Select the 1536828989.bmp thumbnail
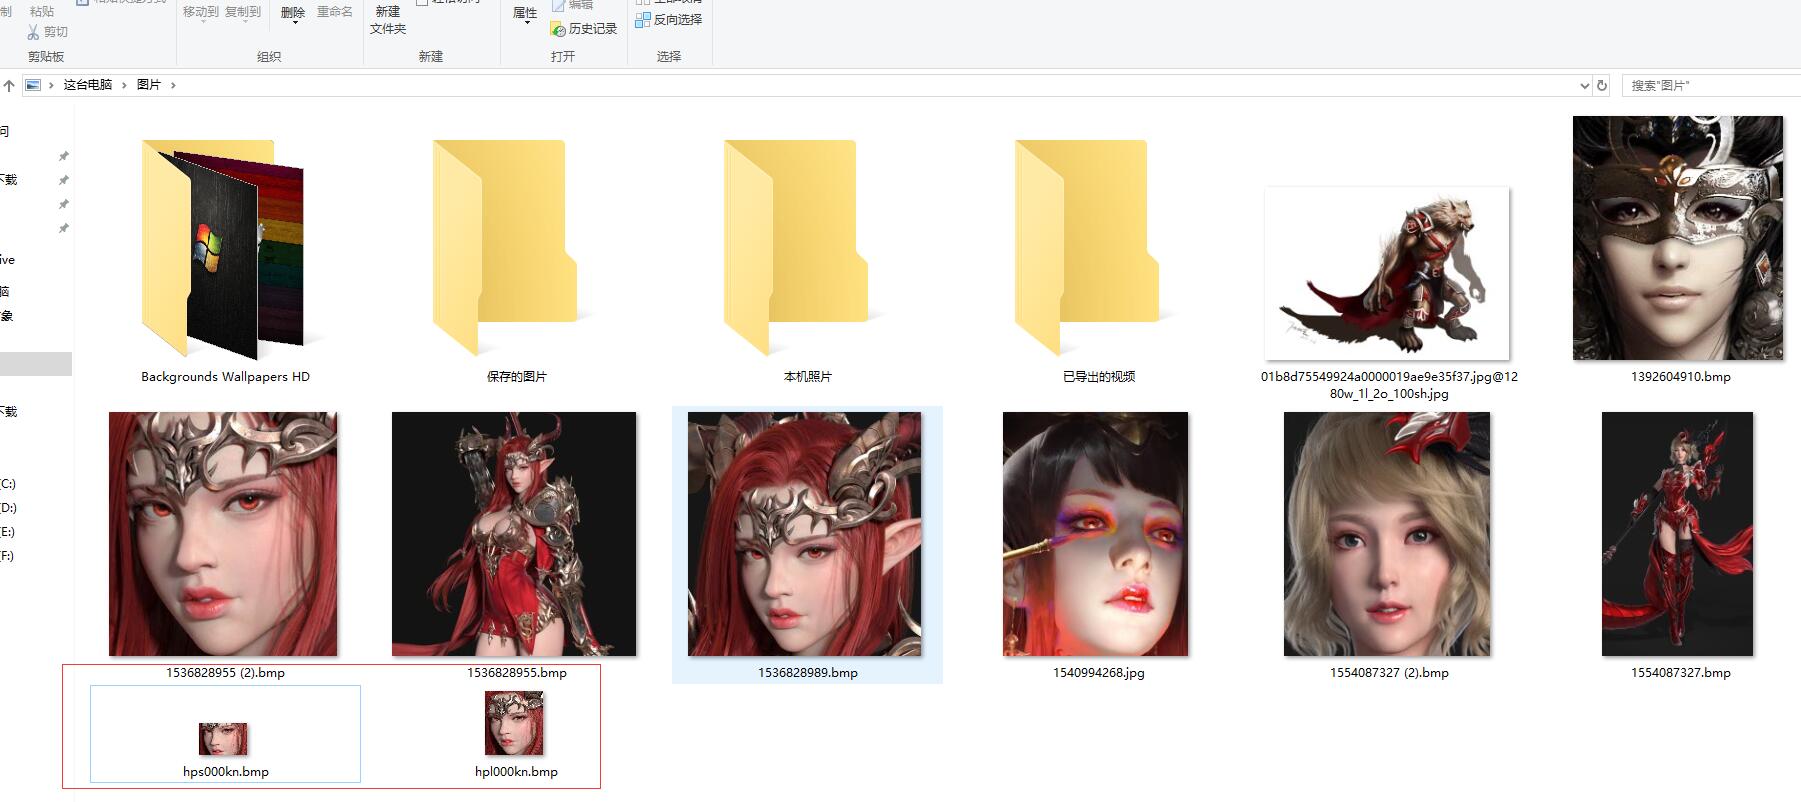The height and width of the screenshot is (802, 1801). [x=806, y=534]
